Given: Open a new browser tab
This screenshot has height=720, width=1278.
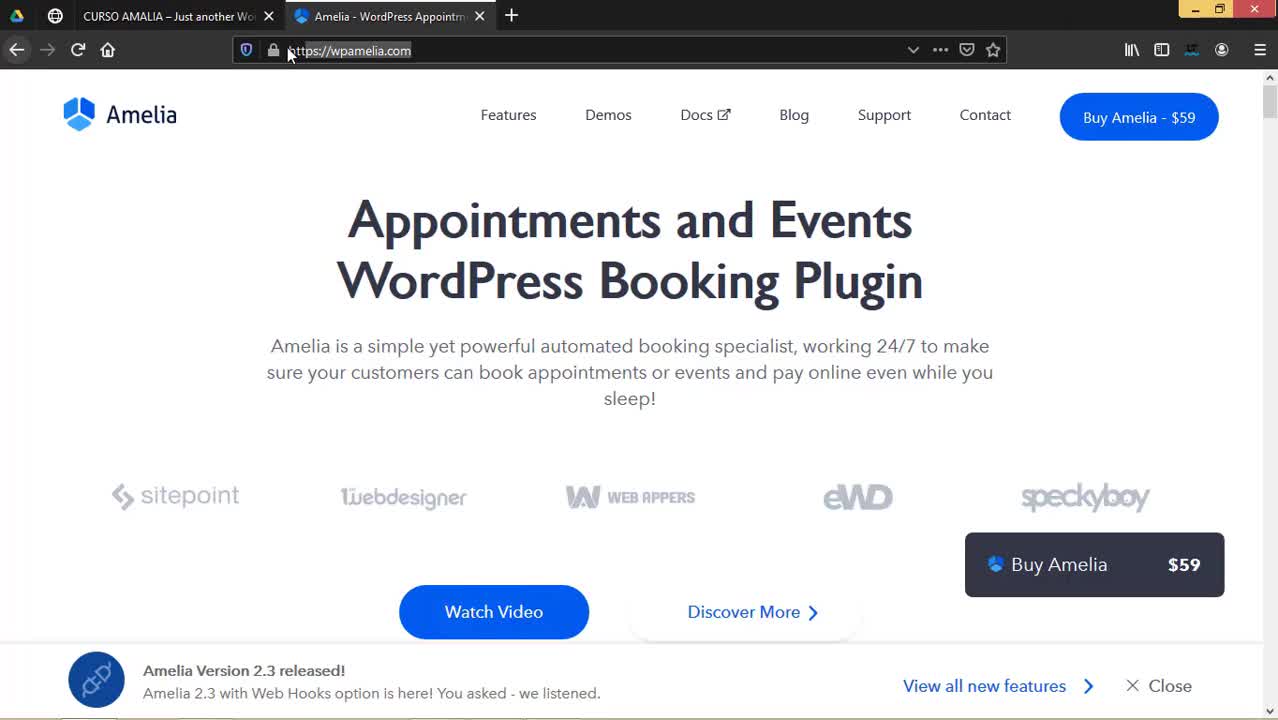Looking at the screenshot, I should (512, 16).
